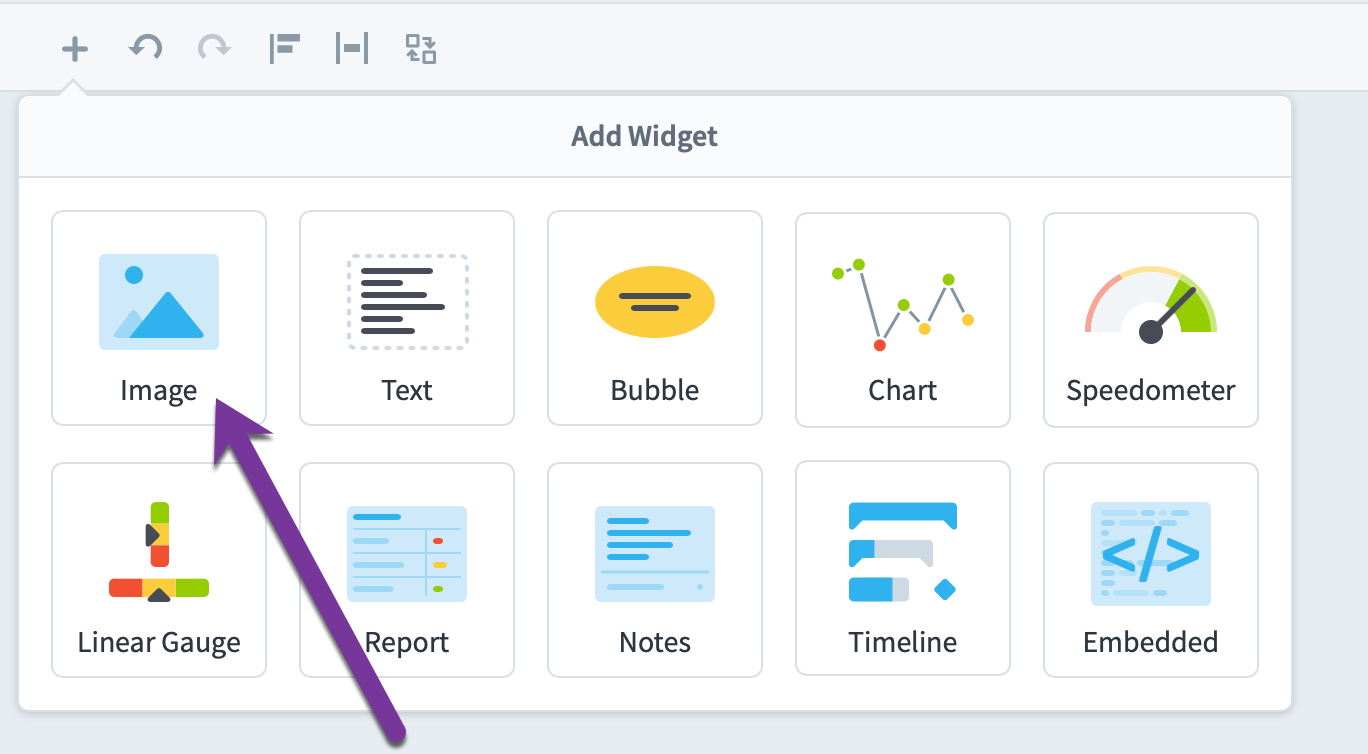Insert a Chart widget
The height and width of the screenshot is (754, 1368).
click(x=903, y=319)
